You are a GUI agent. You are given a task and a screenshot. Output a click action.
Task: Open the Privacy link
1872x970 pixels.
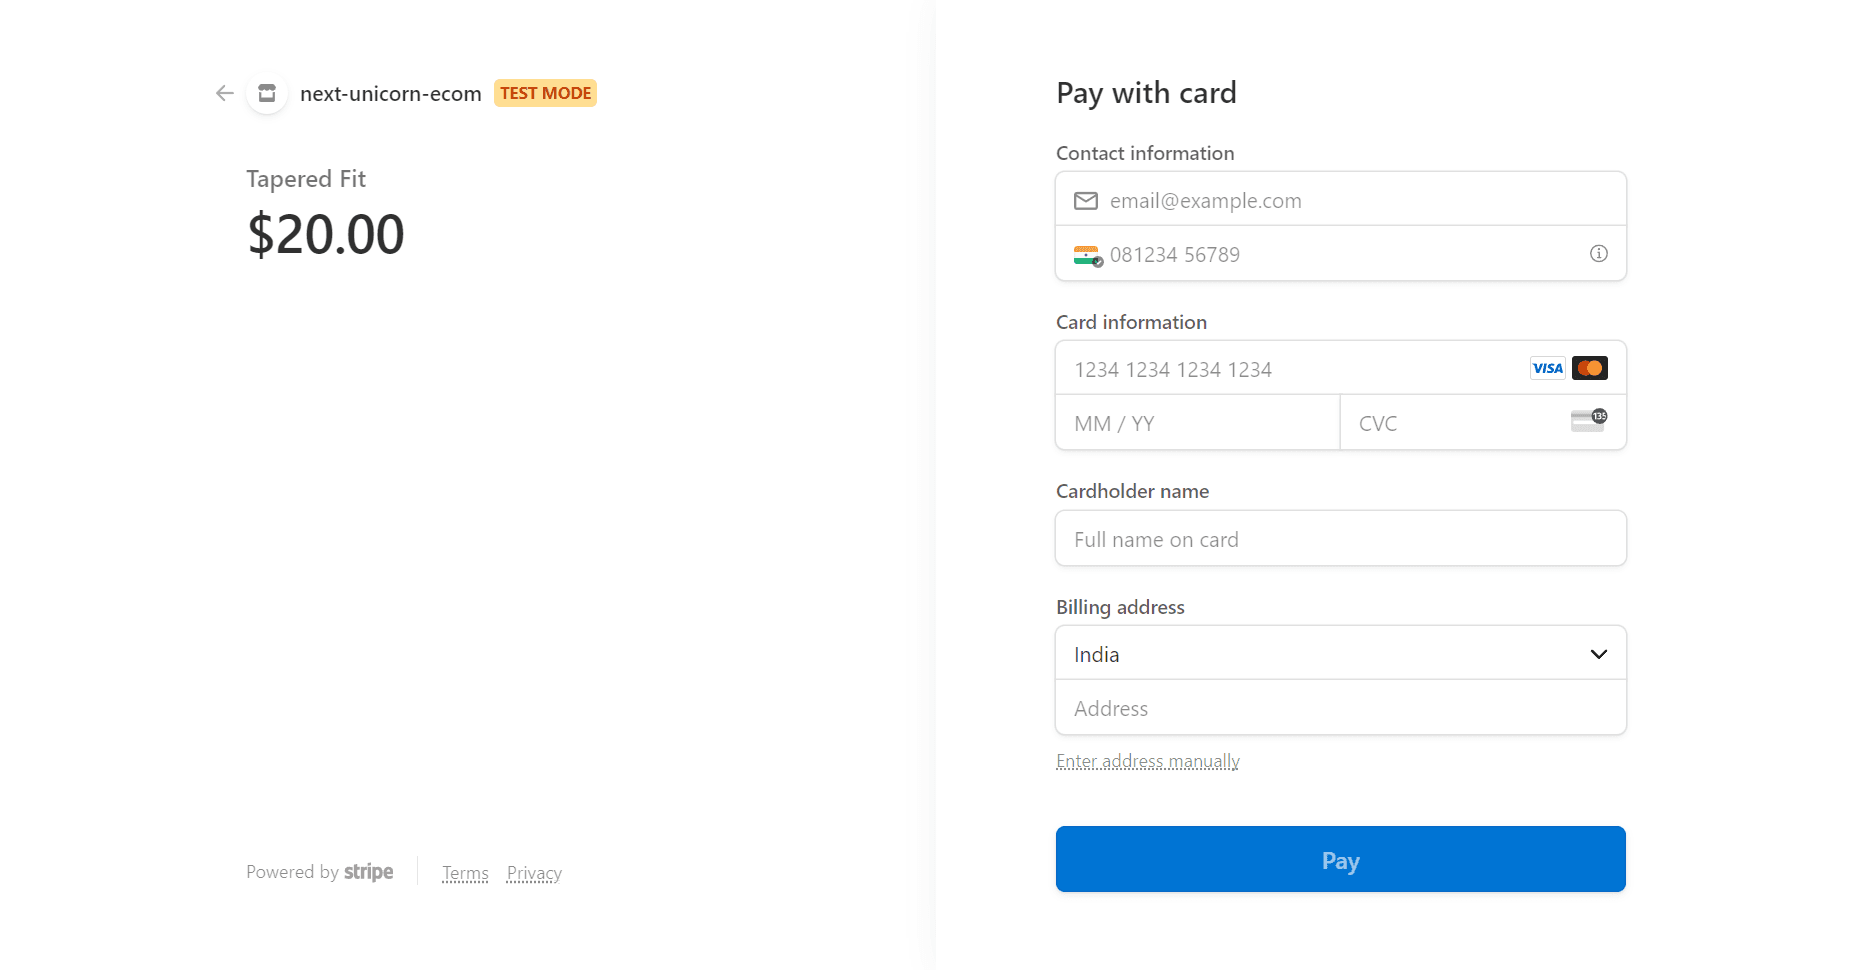[x=534, y=873]
